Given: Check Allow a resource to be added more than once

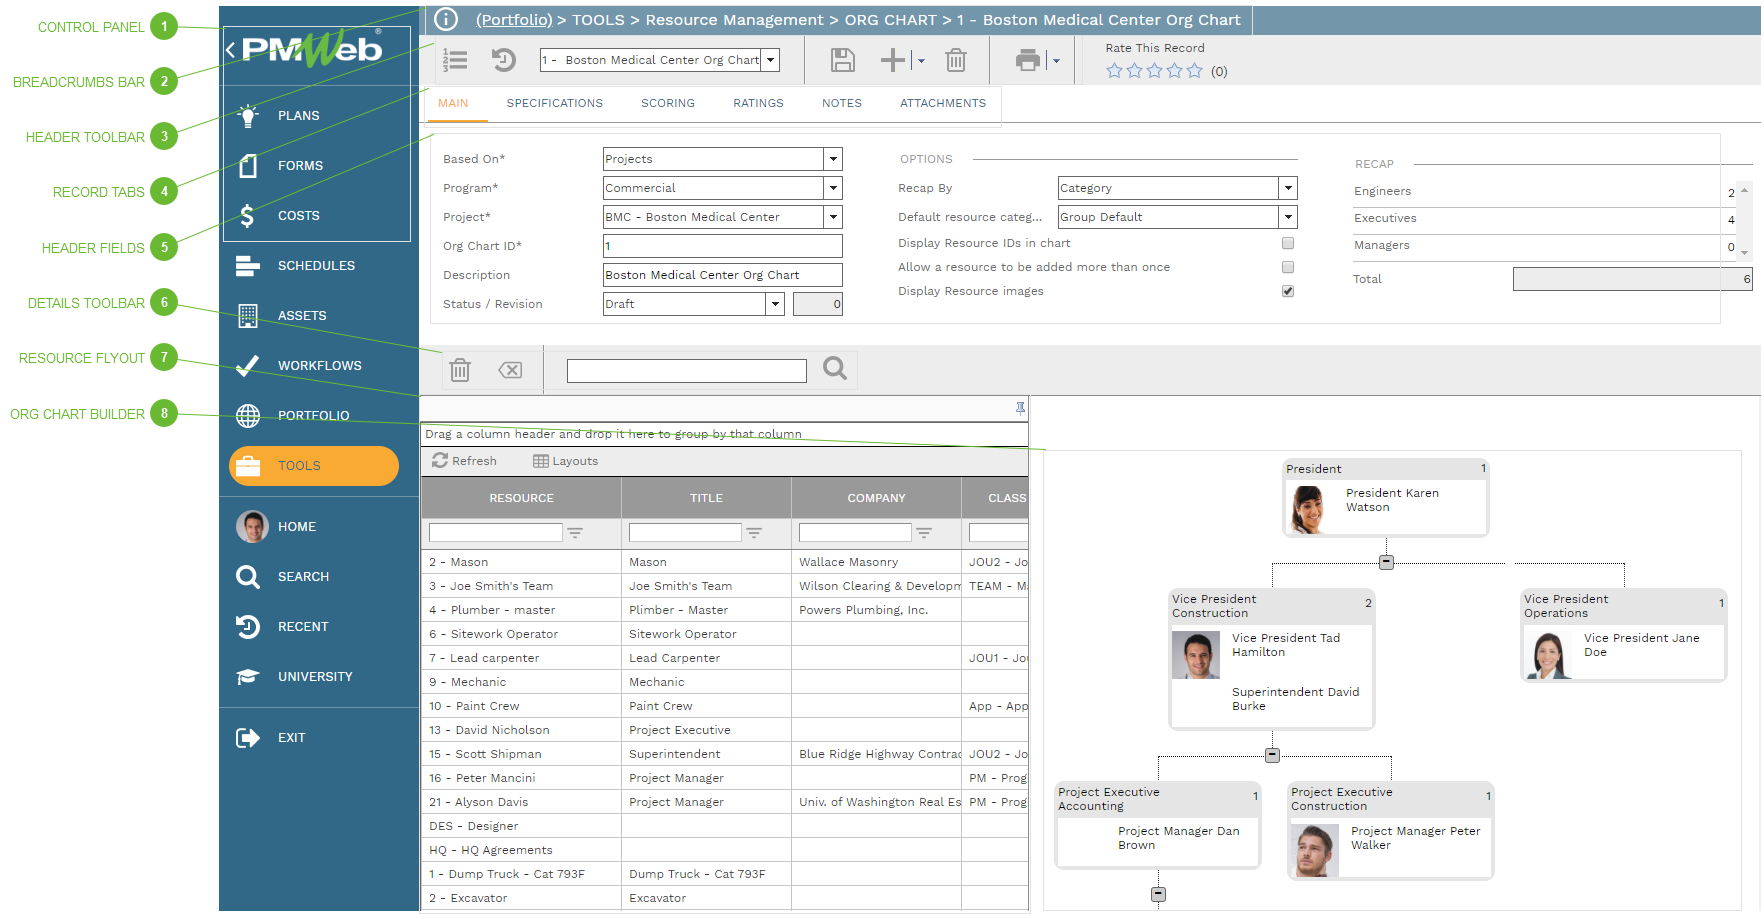Looking at the screenshot, I should point(1288,267).
